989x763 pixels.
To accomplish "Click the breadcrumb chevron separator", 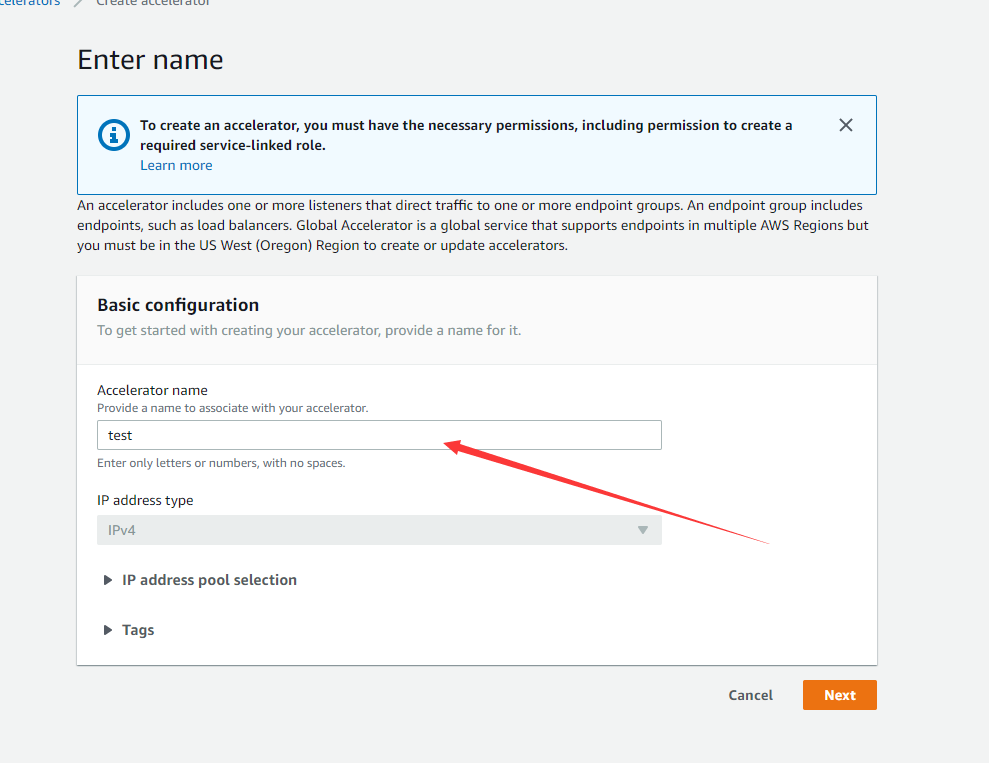I will (x=78, y=3).
